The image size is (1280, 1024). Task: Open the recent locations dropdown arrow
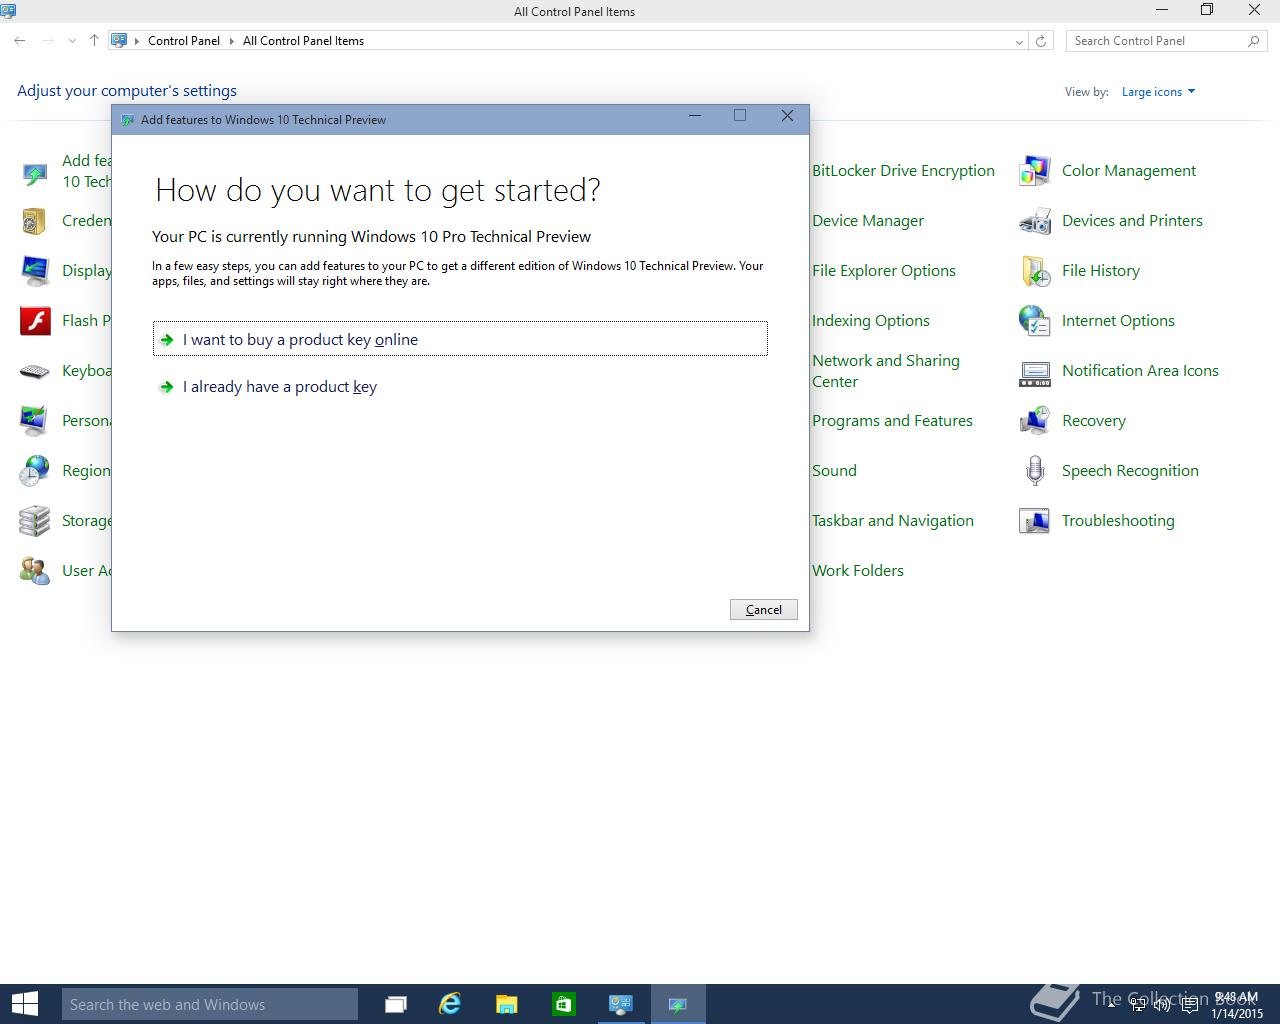(72, 41)
